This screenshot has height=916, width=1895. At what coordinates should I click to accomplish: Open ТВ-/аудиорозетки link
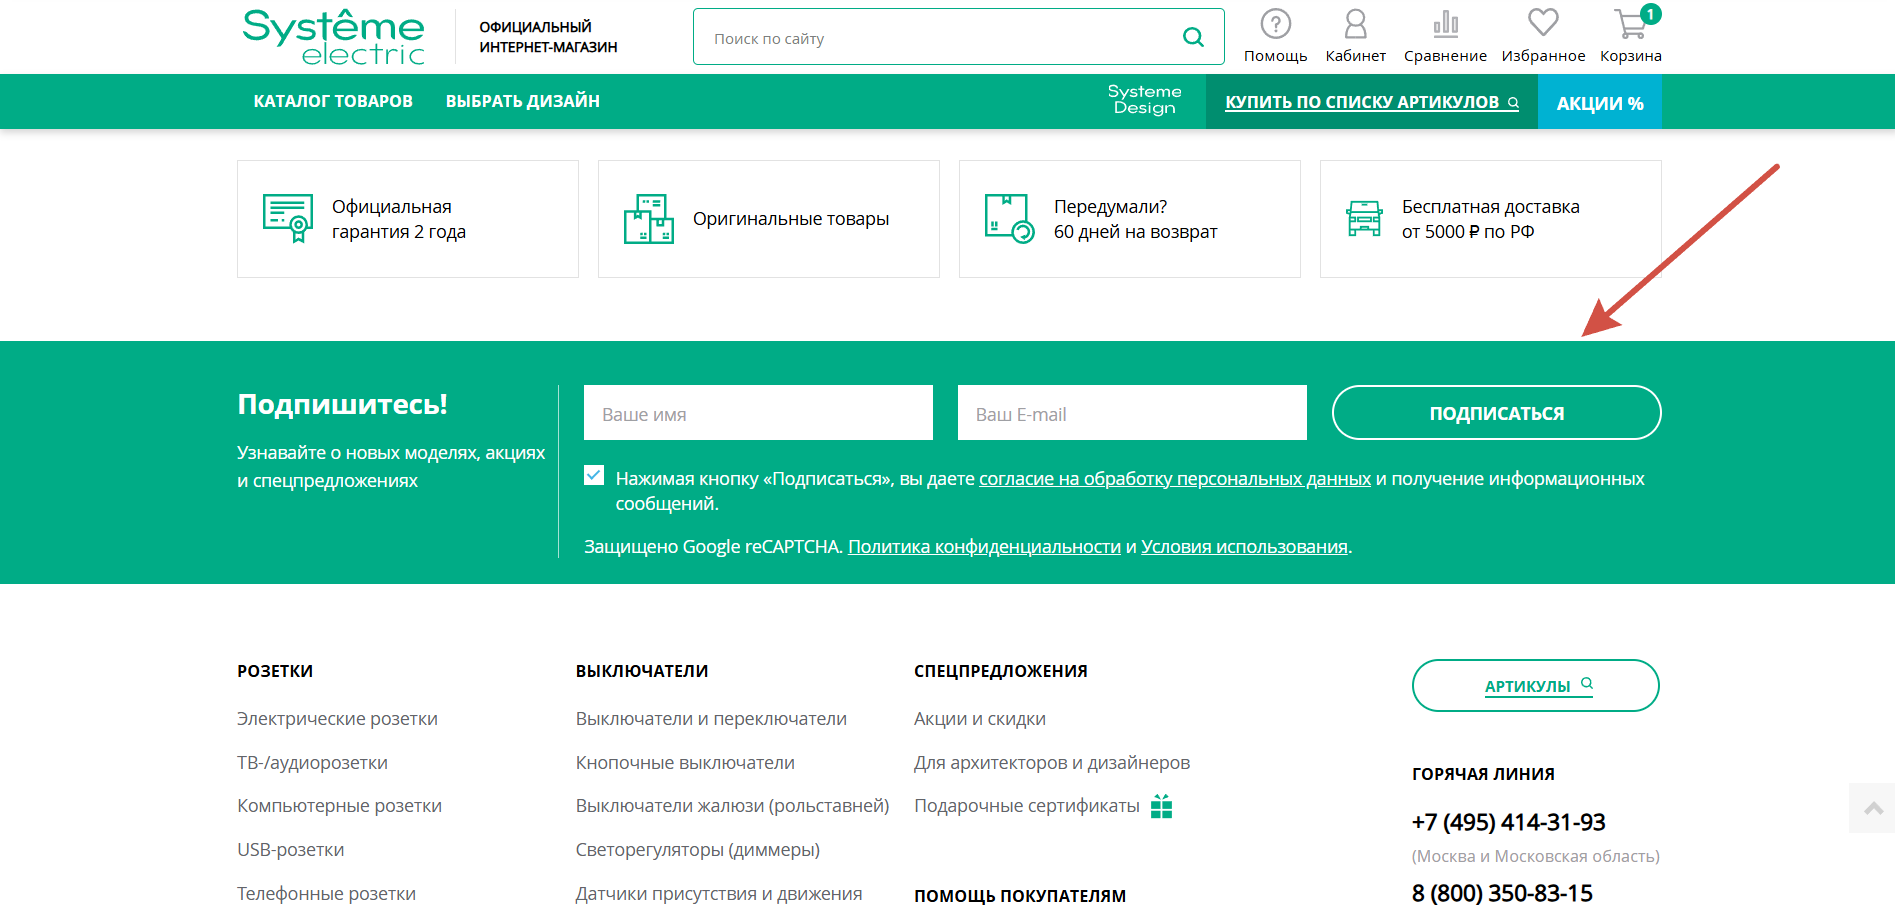(312, 763)
